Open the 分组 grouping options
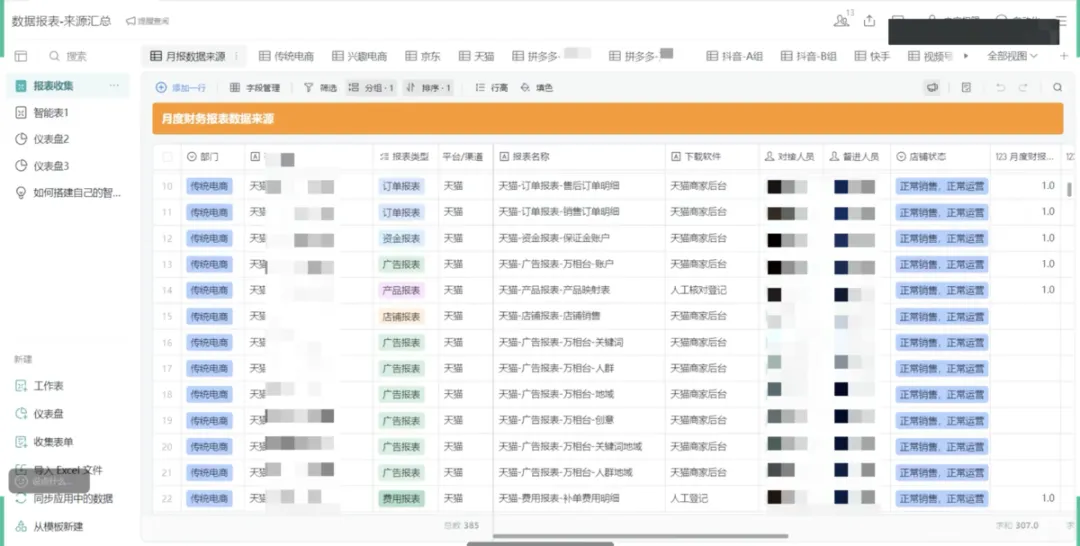Screen dimensions: 1080x546 click(x=371, y=88)
